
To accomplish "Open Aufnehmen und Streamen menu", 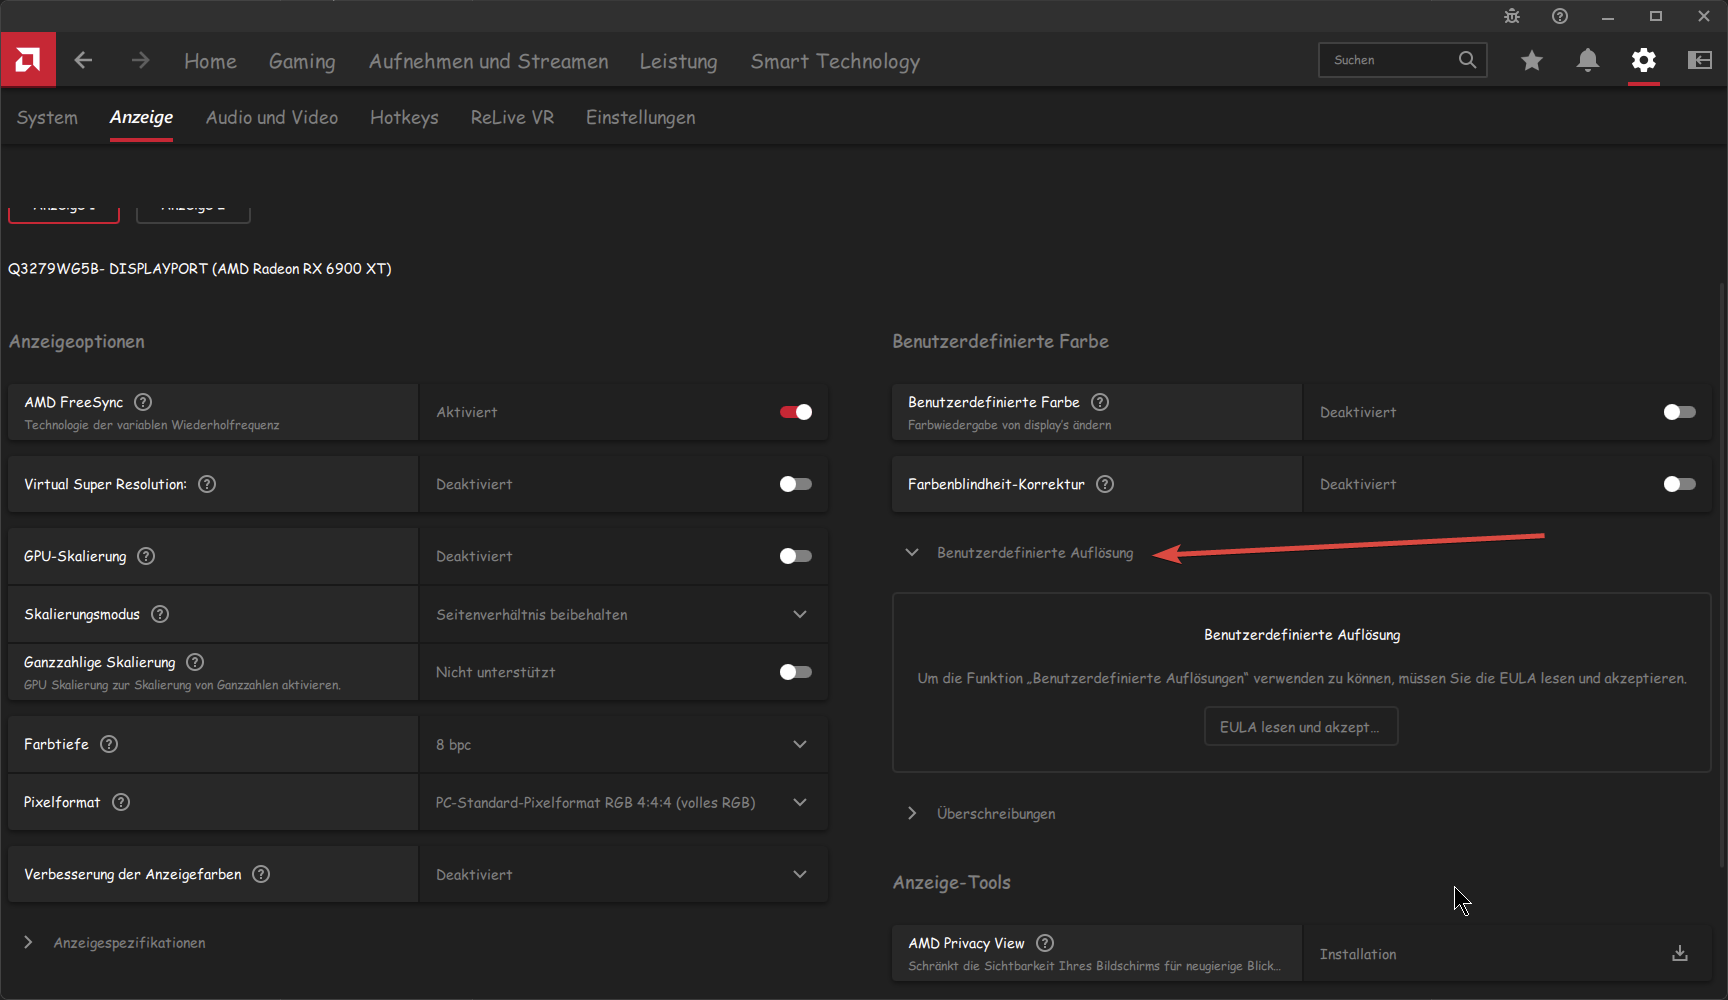I will point(488,61).
